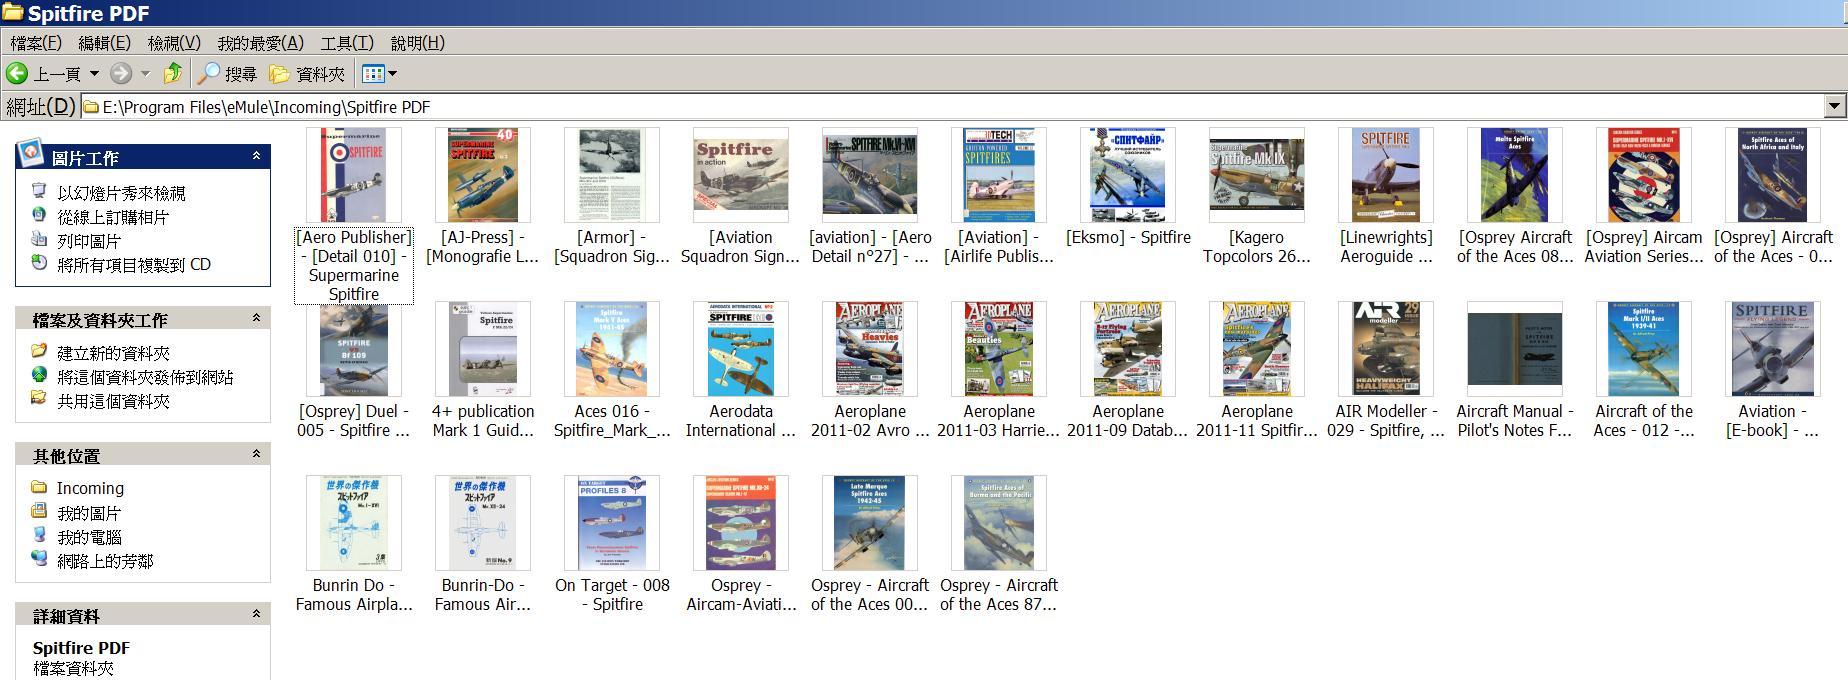Select the Aircraft Manual Pilot's Notes thumbnail
The width and height of the screenshot is (1848, 680).
coord(1515,349)
